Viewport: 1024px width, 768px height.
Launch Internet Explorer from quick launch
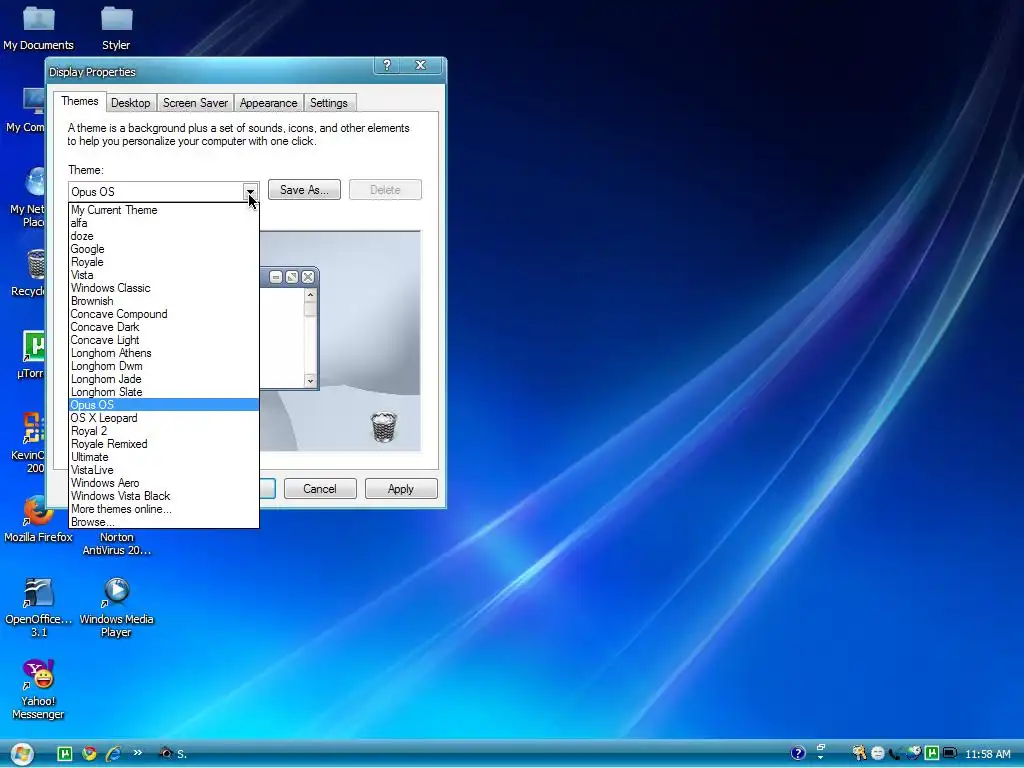[x=113, y=754]
